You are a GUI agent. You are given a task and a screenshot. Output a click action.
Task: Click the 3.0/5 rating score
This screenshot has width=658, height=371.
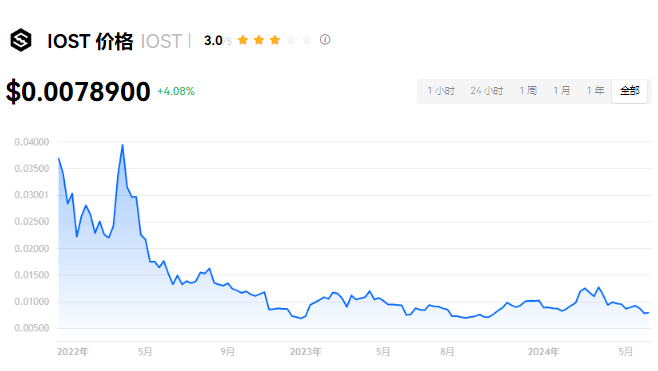pos(217,41)
